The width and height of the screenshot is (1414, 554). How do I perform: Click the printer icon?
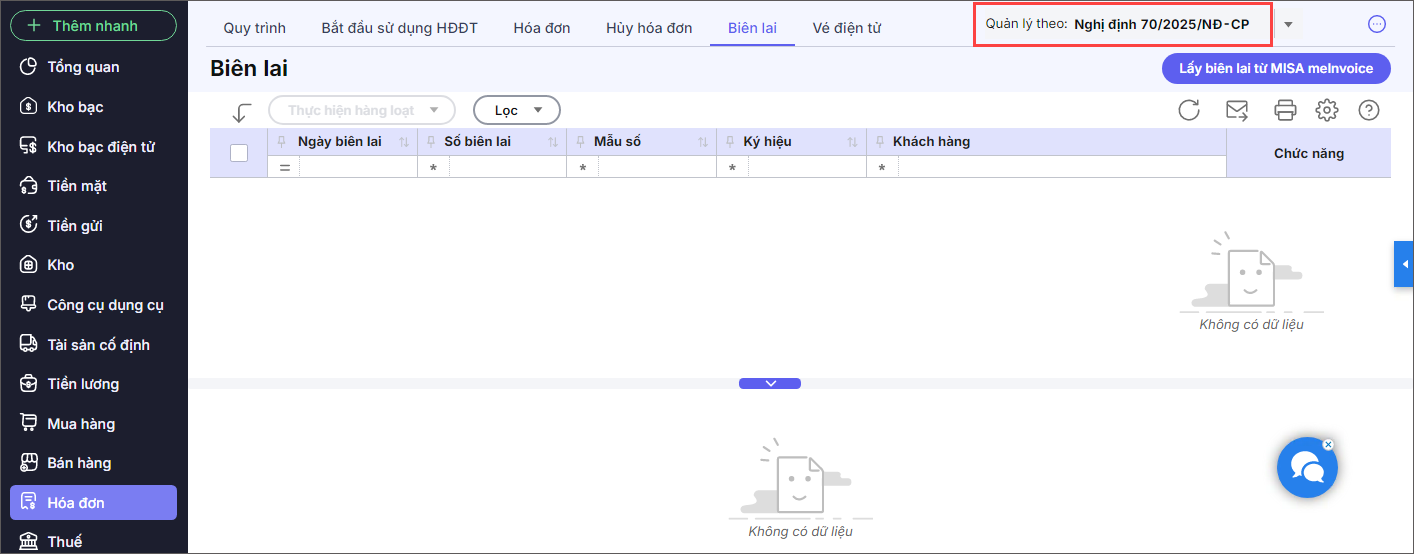pyautogui.click(x=1285, y=110)
